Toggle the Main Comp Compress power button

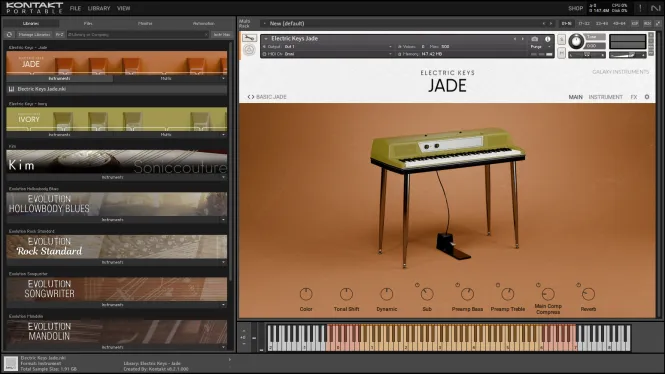[x=538, y=285]
